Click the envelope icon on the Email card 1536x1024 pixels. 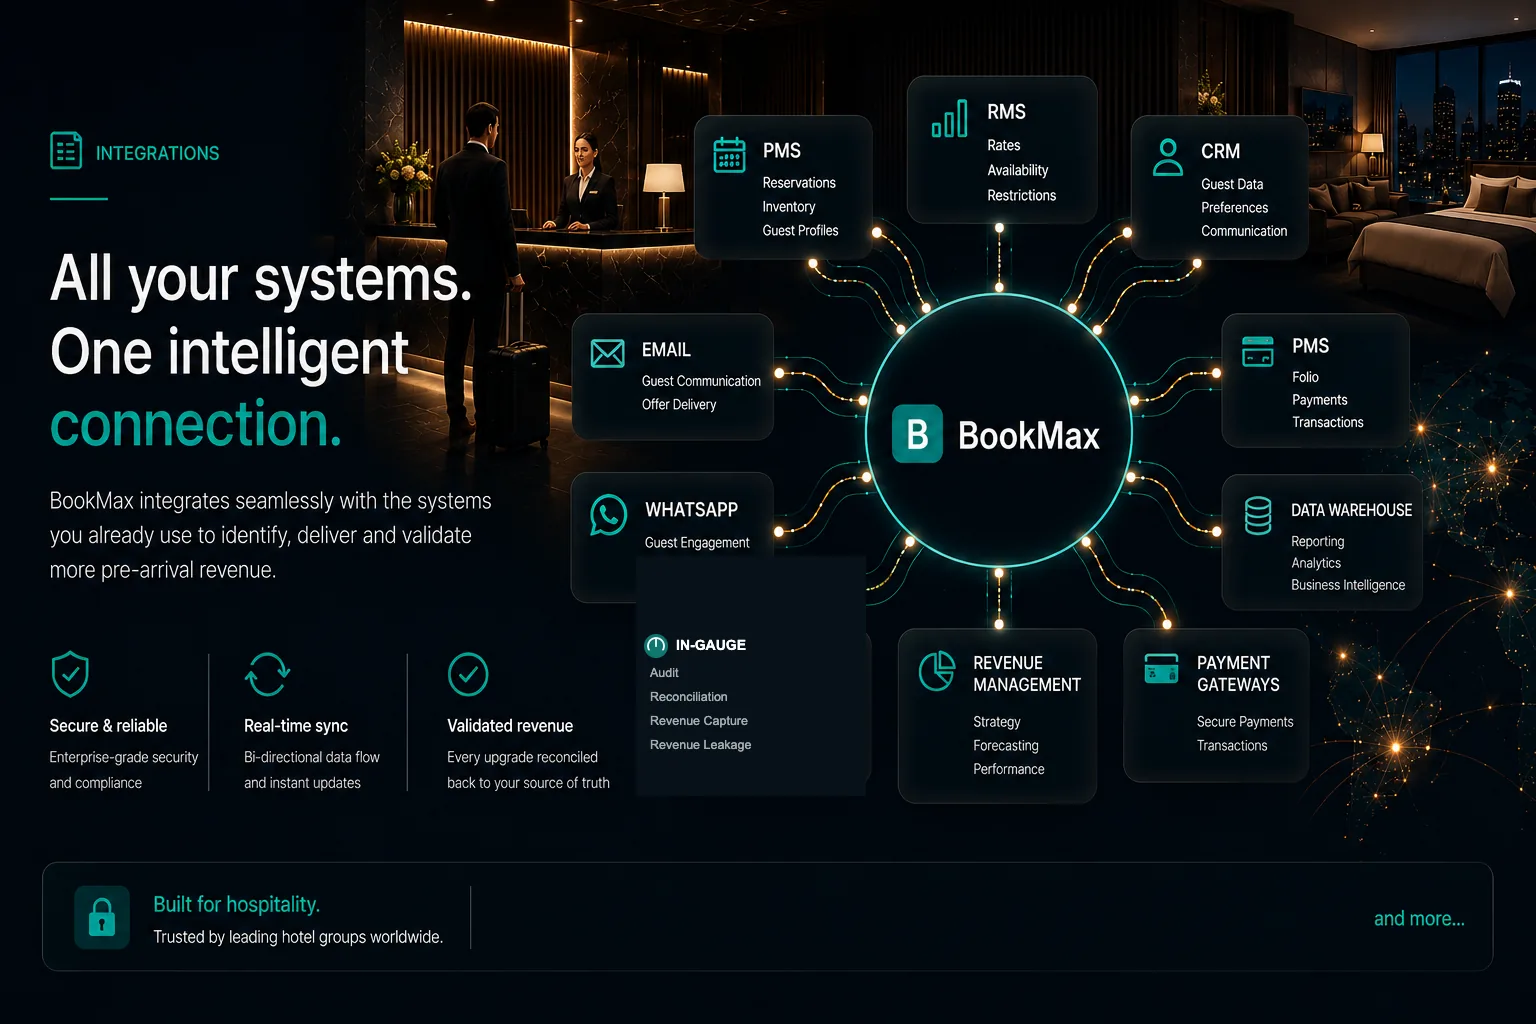[608, 353]
